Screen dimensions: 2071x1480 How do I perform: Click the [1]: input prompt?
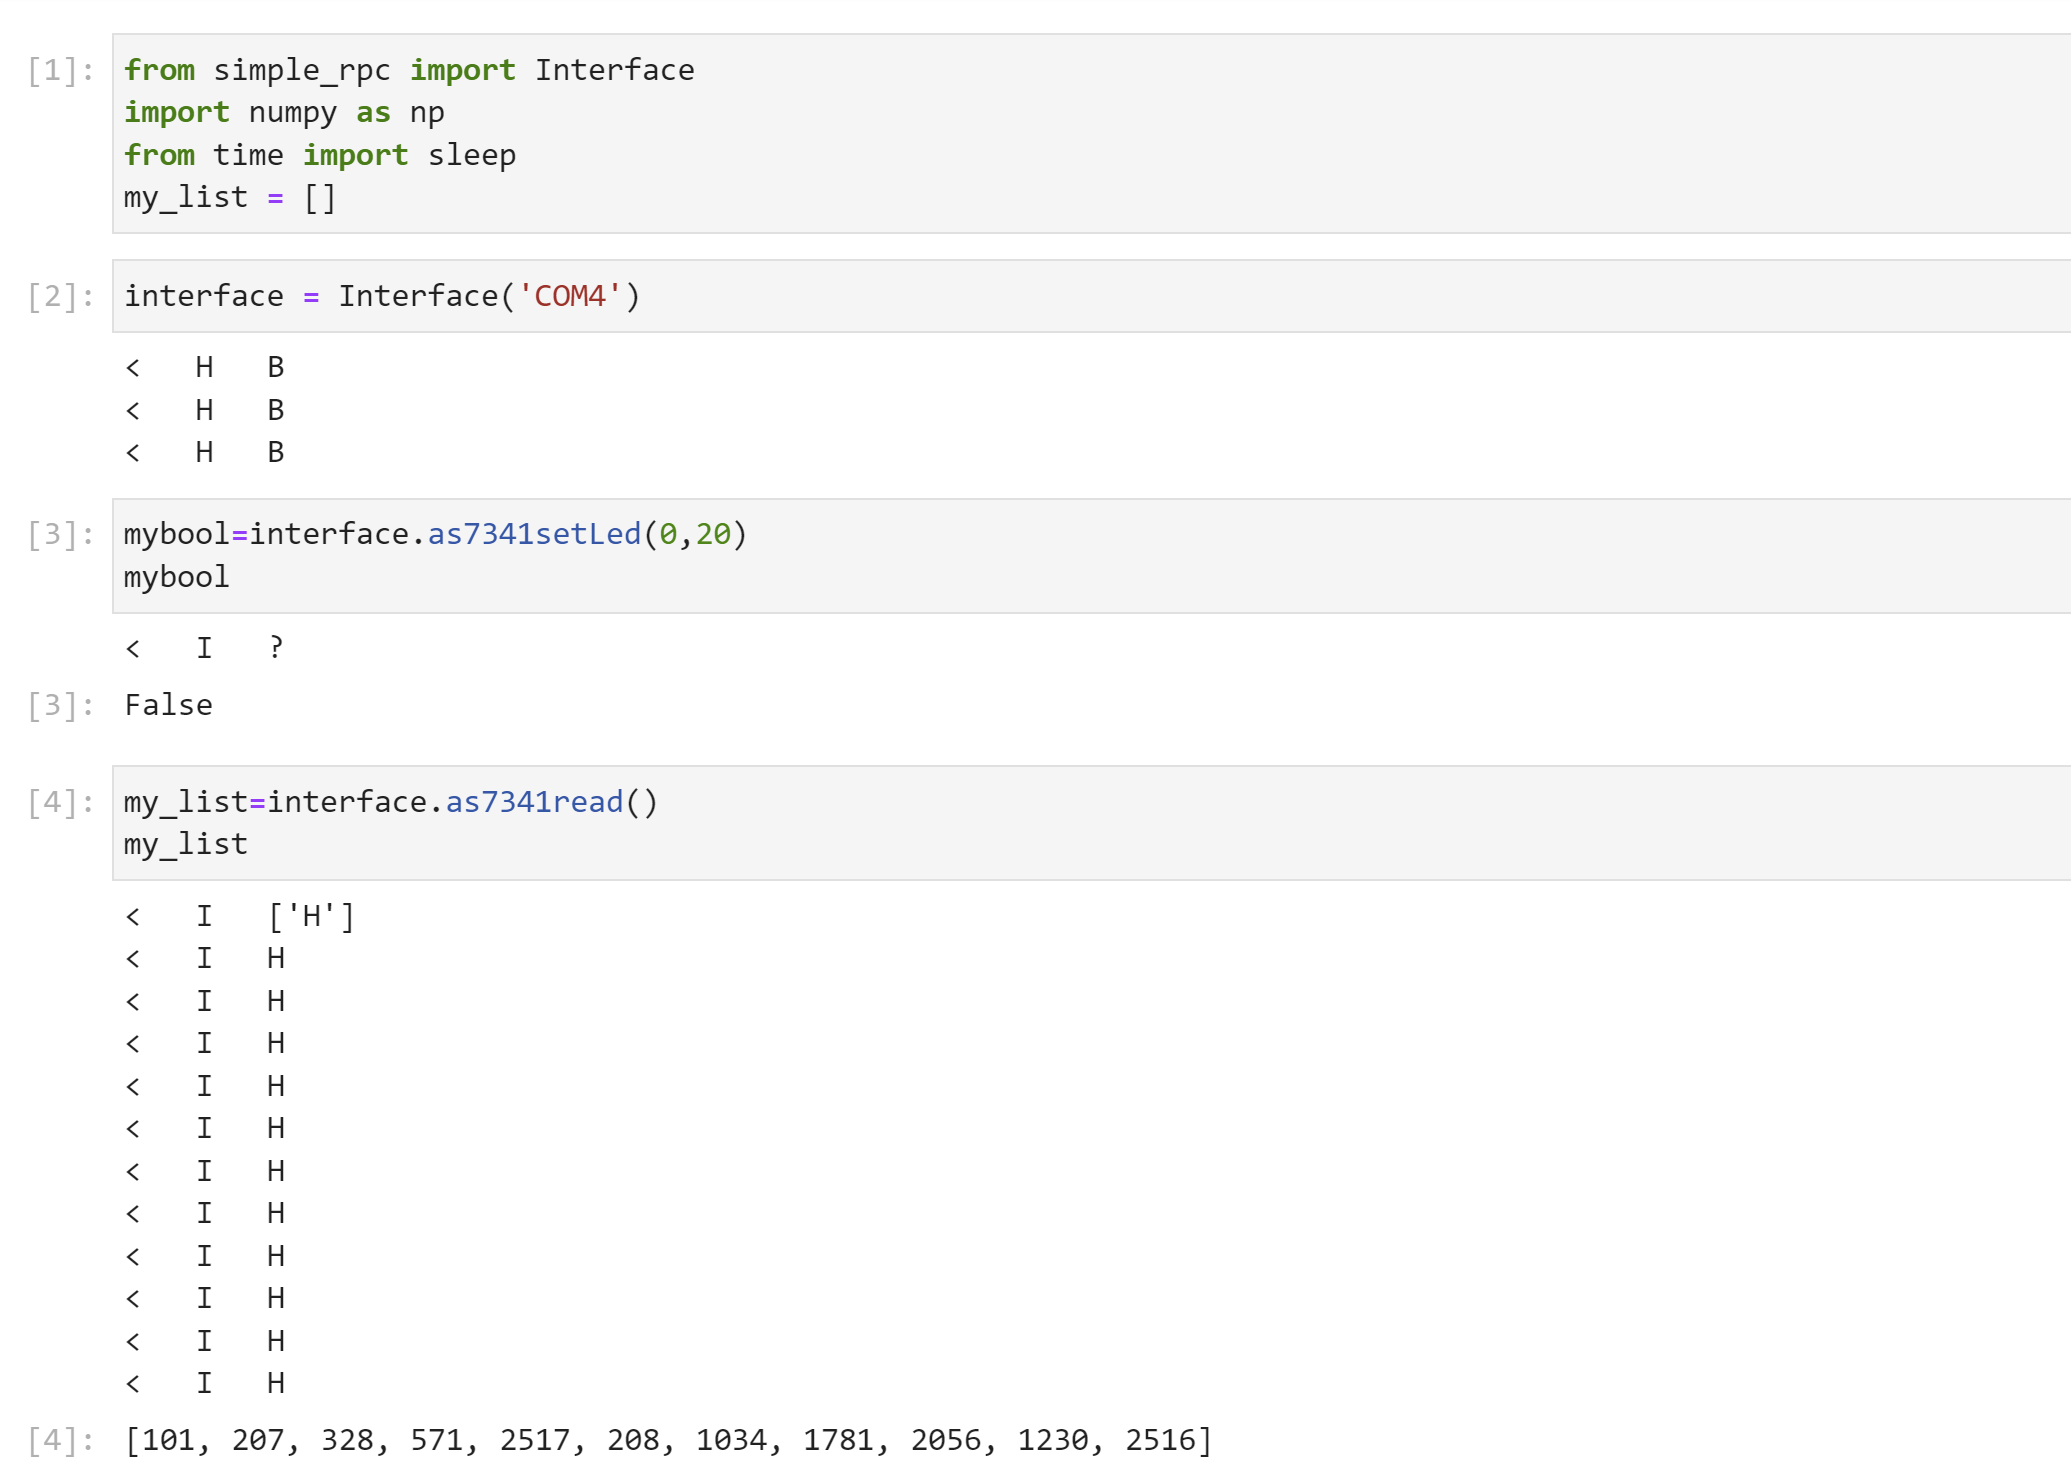pyautogui.click(x=60, y=71)
